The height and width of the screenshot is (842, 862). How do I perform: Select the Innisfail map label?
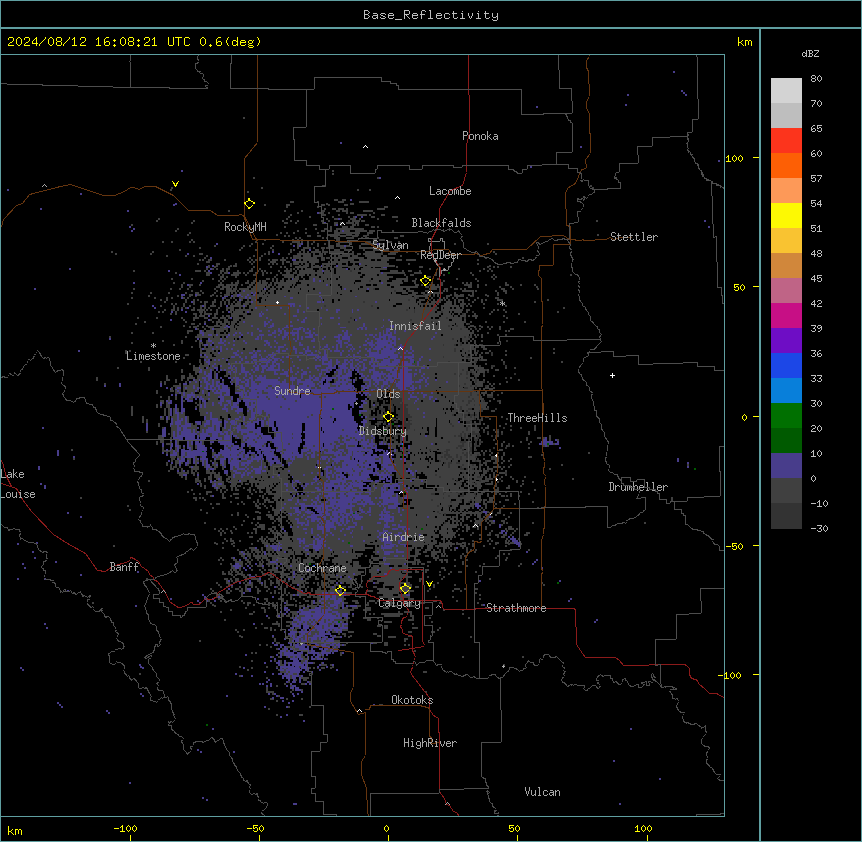[x=415, y=326]
